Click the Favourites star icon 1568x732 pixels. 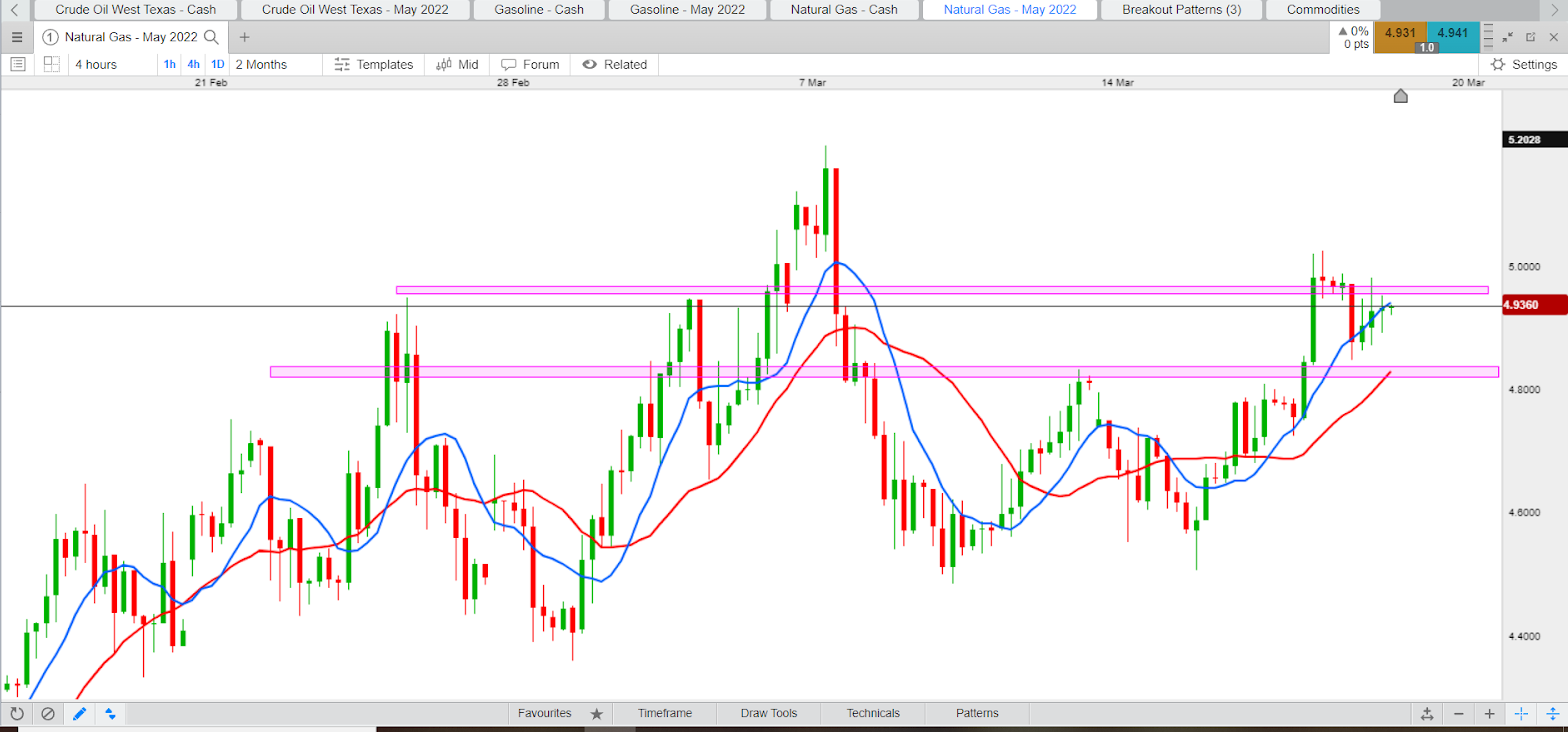[597, 714]
